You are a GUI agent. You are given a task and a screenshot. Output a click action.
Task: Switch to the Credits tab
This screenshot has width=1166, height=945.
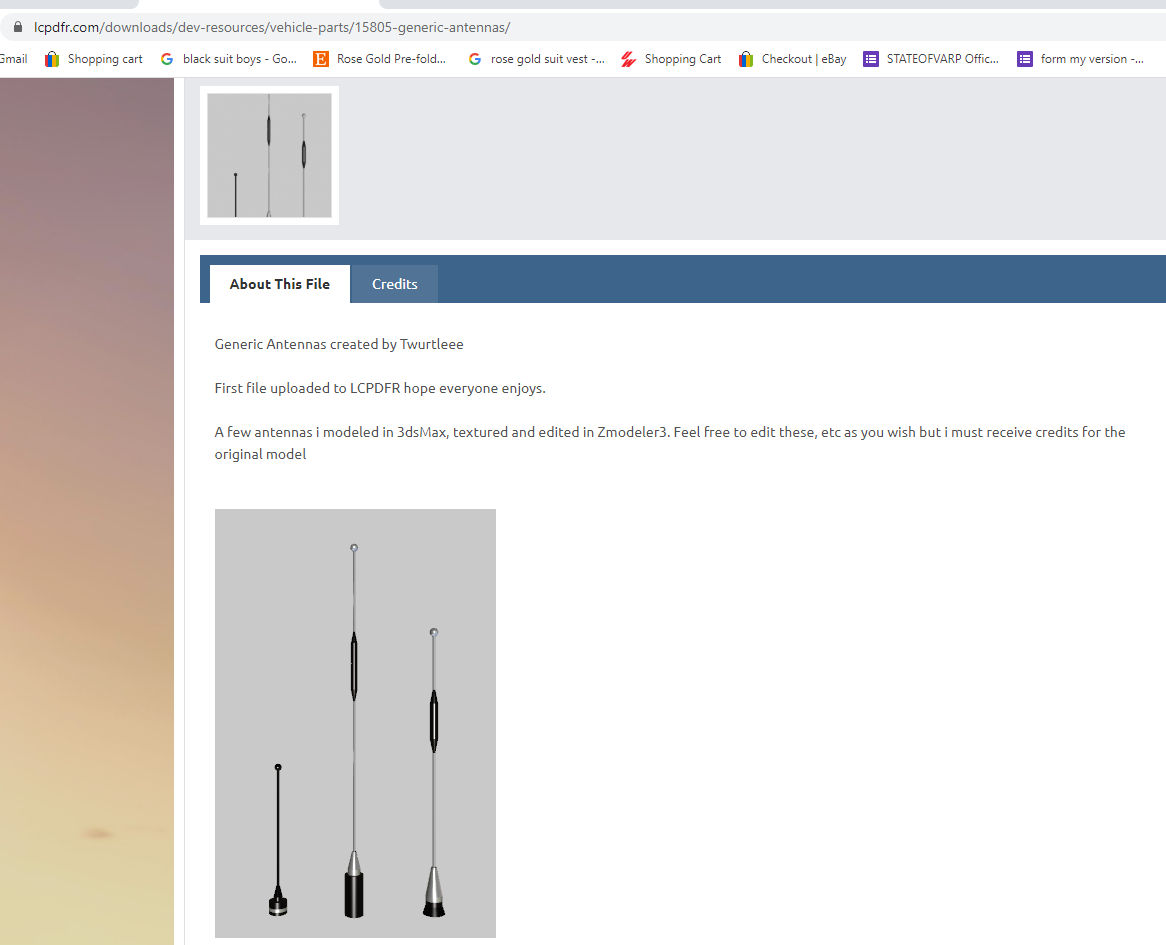point(395,284)
